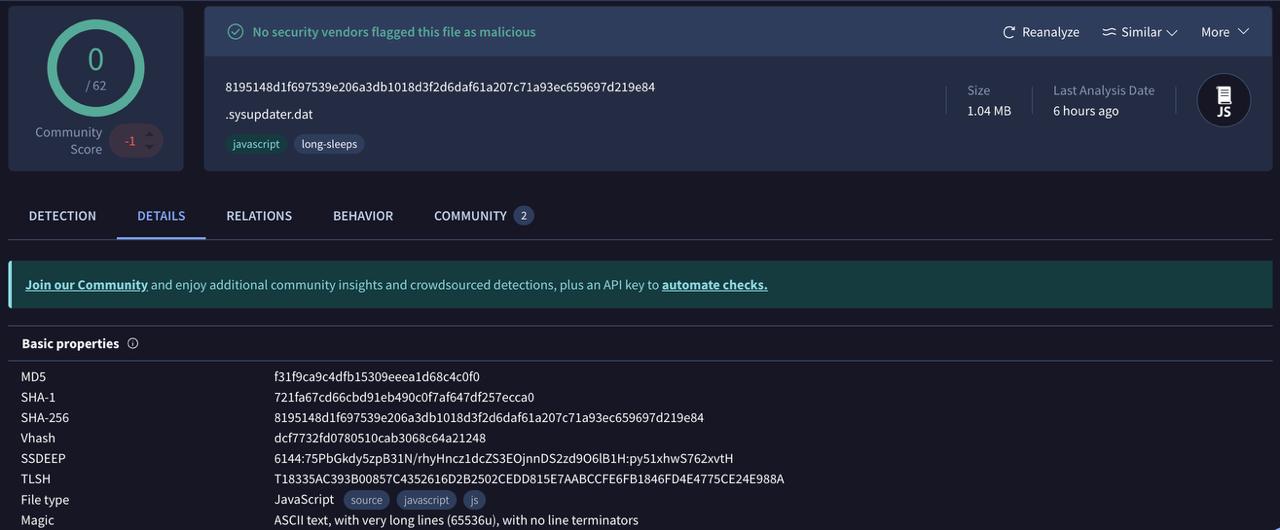Click the 'Last Analysis Date' label
This screenshot has height=530, width=1280.
(x=1104, y=90)
